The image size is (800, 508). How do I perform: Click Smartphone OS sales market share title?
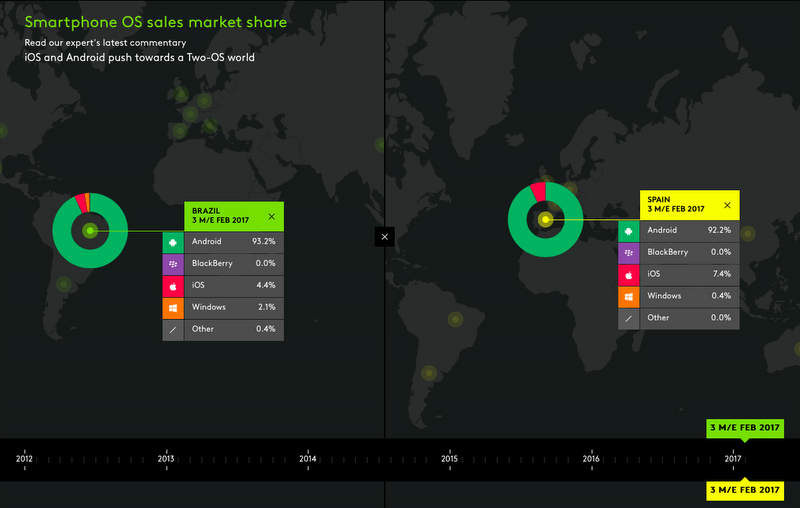click(156, 22)
